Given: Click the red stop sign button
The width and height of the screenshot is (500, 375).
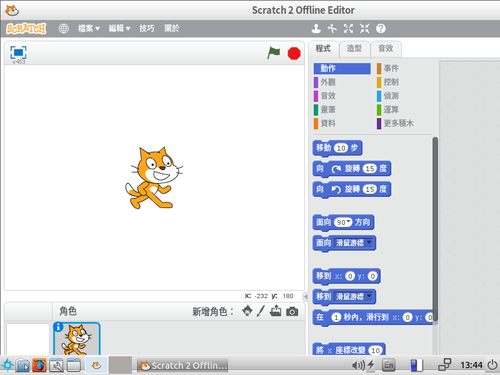Looking at the screenshot, I should [x=294, y=53].
